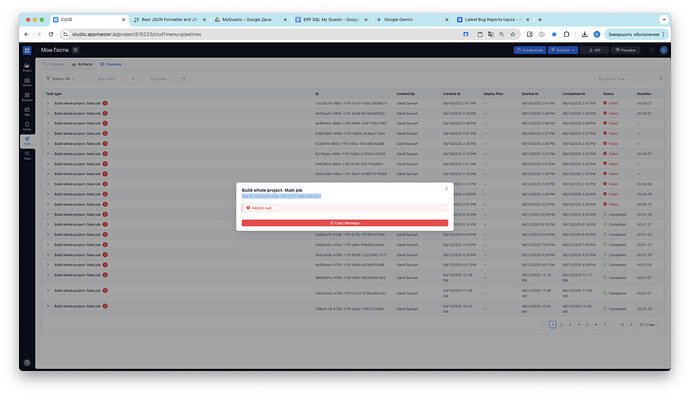690x396 pixels.
Task: Open browser downloads icon
Action: pos(584,34)
